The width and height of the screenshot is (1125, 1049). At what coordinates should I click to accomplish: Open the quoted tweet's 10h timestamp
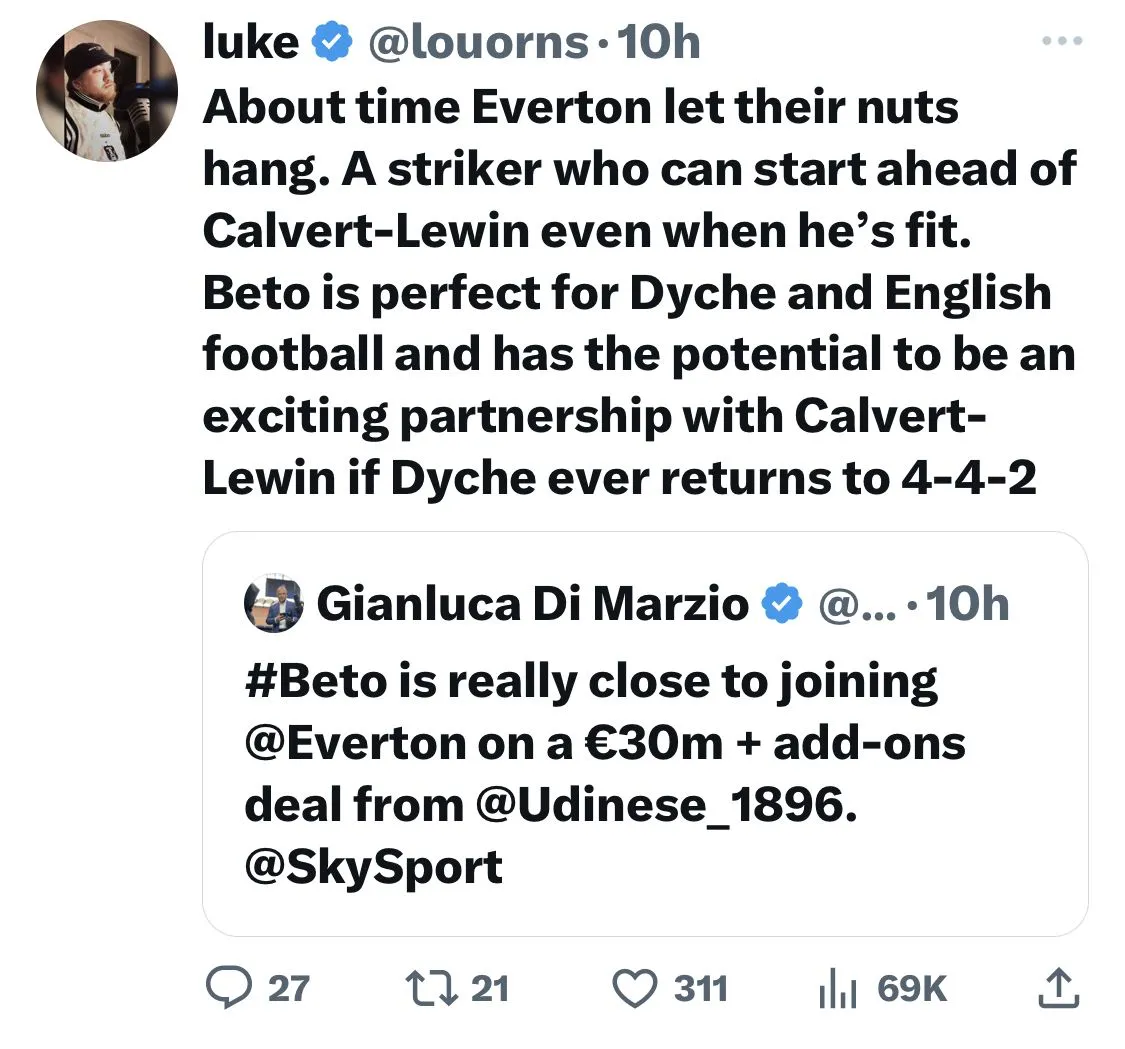tap(967, 604)
